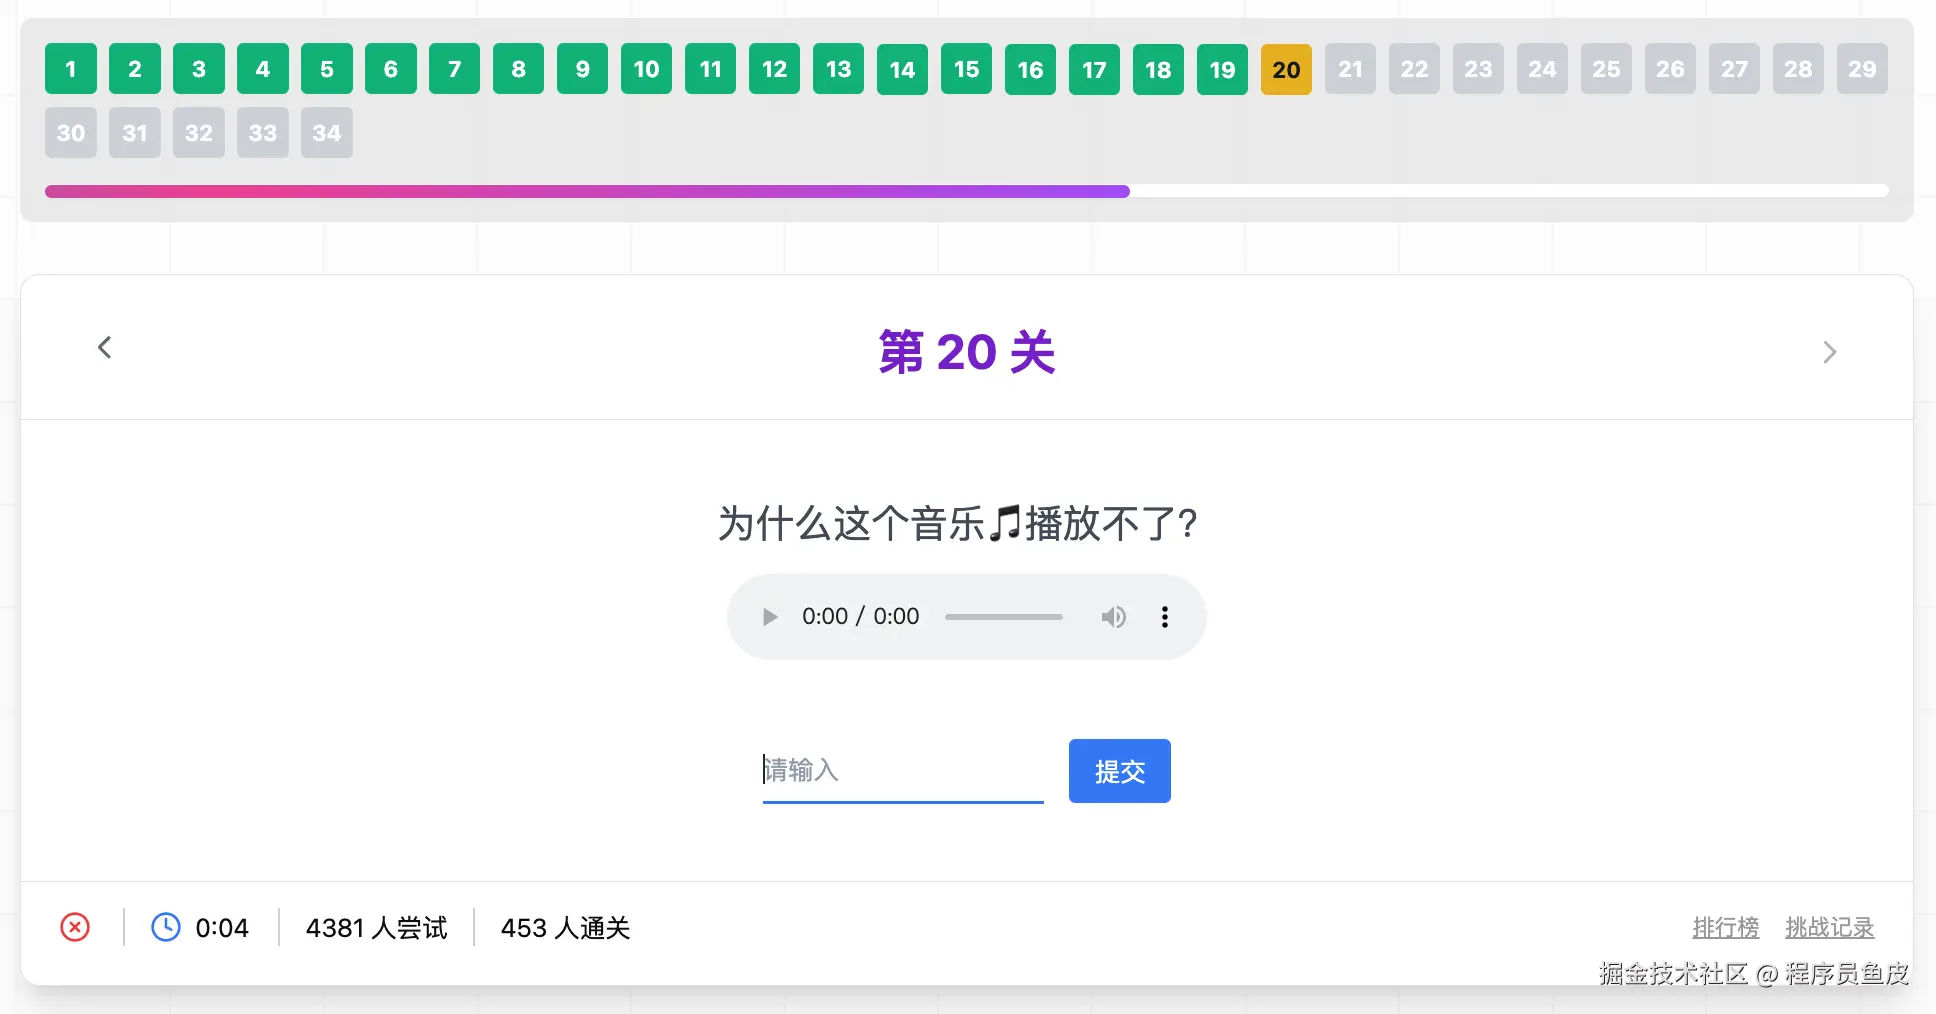Click the red error status icon

(75, 927)
